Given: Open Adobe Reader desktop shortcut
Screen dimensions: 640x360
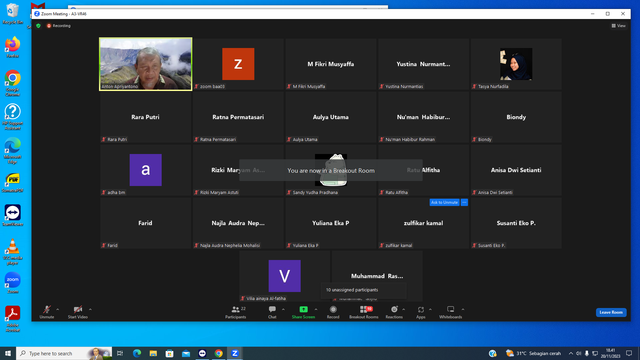Looking at the screenshot, I should click(x=12, y=319).
